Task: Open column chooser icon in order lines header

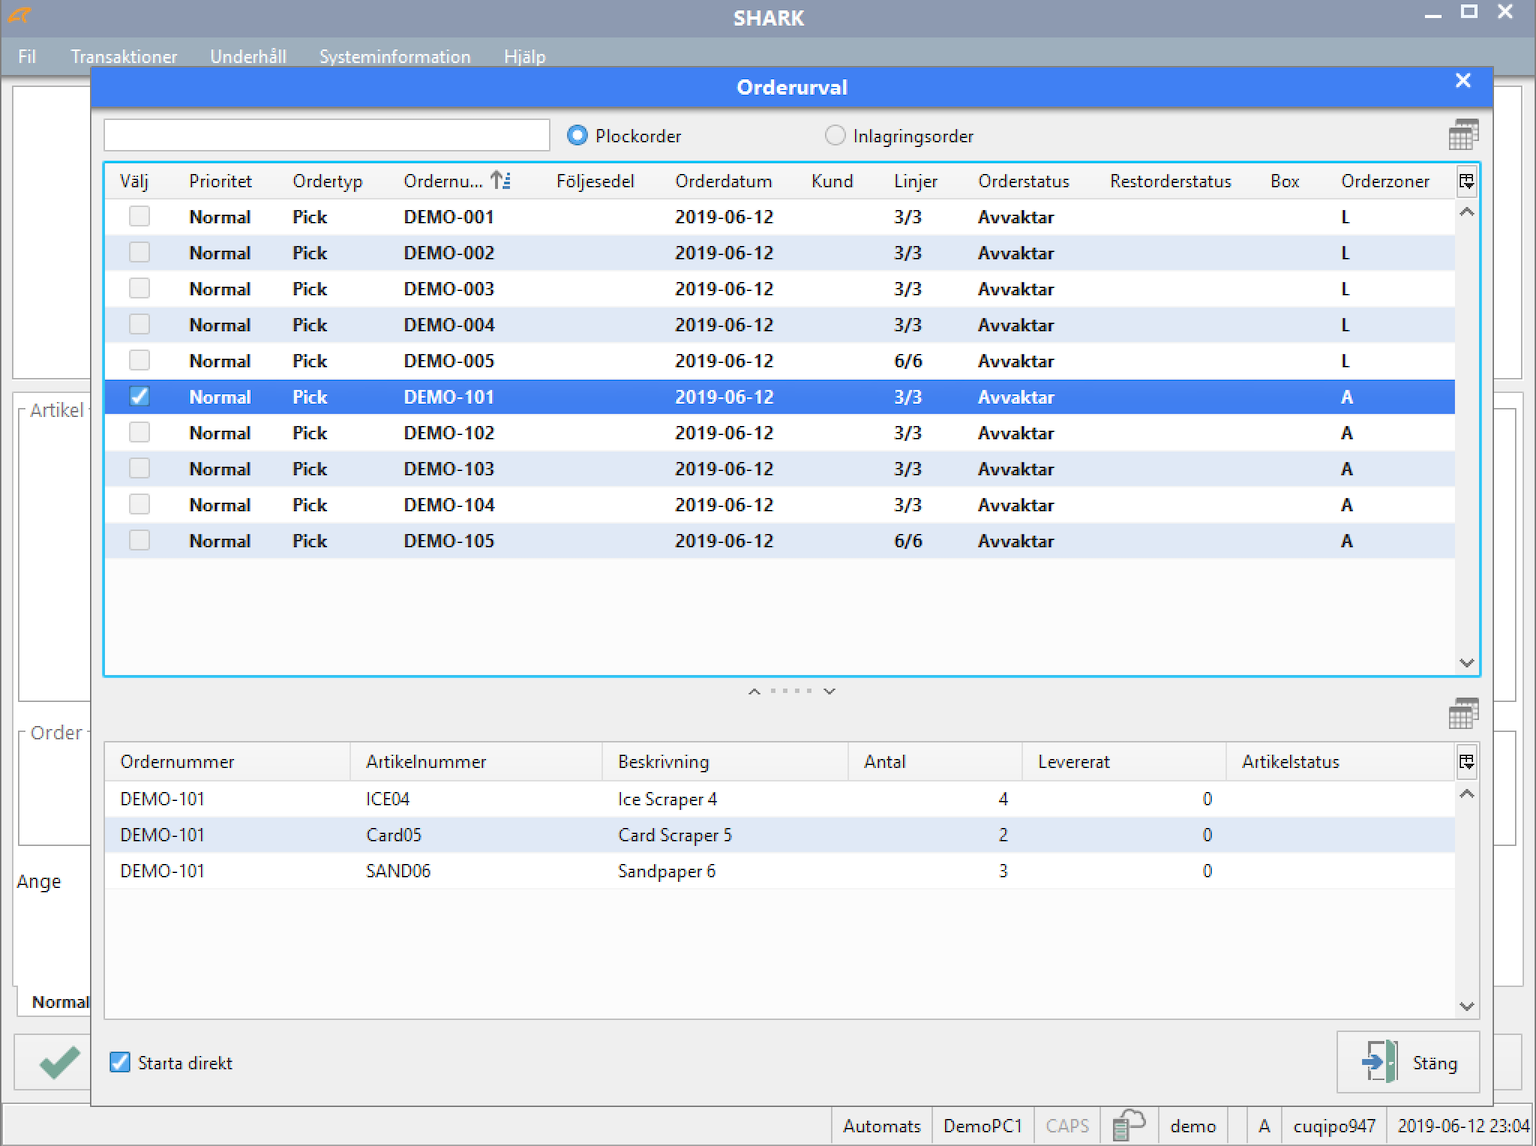Action: click(x=1466, y=761)
